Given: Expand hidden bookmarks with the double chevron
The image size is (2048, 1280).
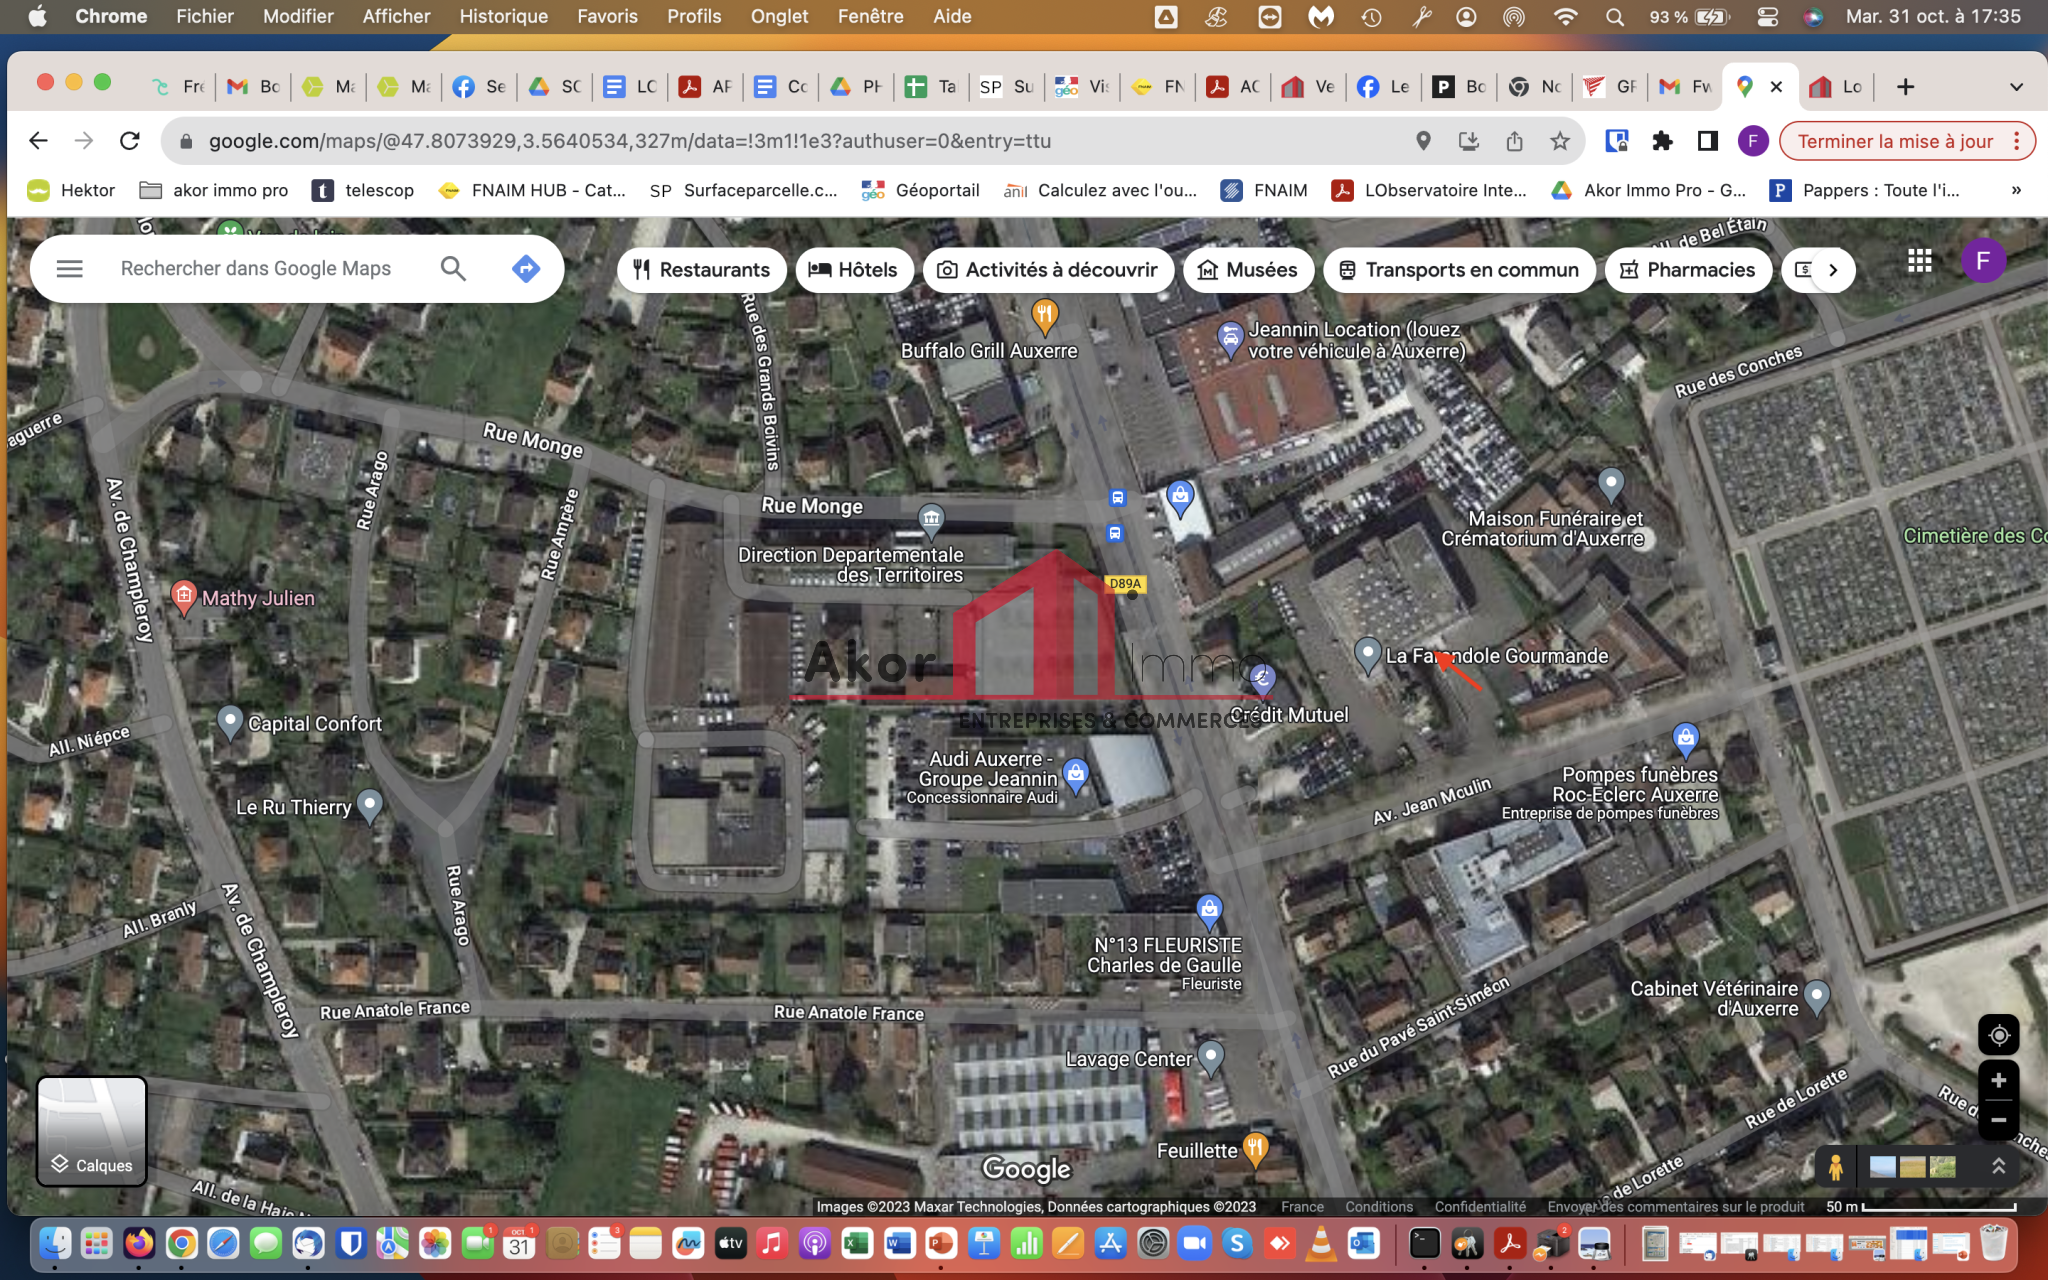Looking at the screenshot, I should 2016,190.
